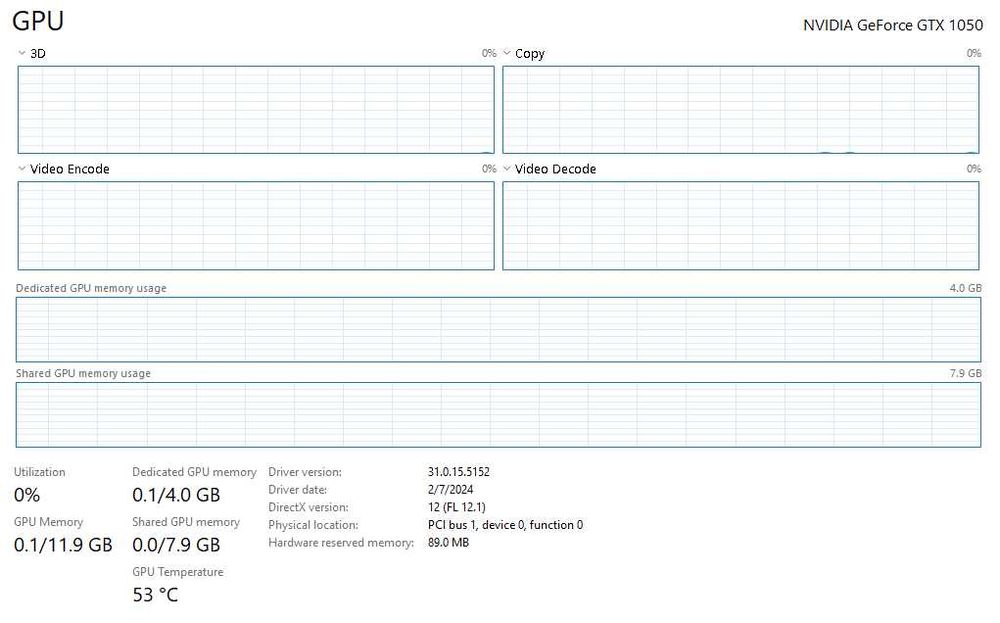1000x623 pixels.
Task: Select the Video Decode graph area
Action: pos(741,226)
